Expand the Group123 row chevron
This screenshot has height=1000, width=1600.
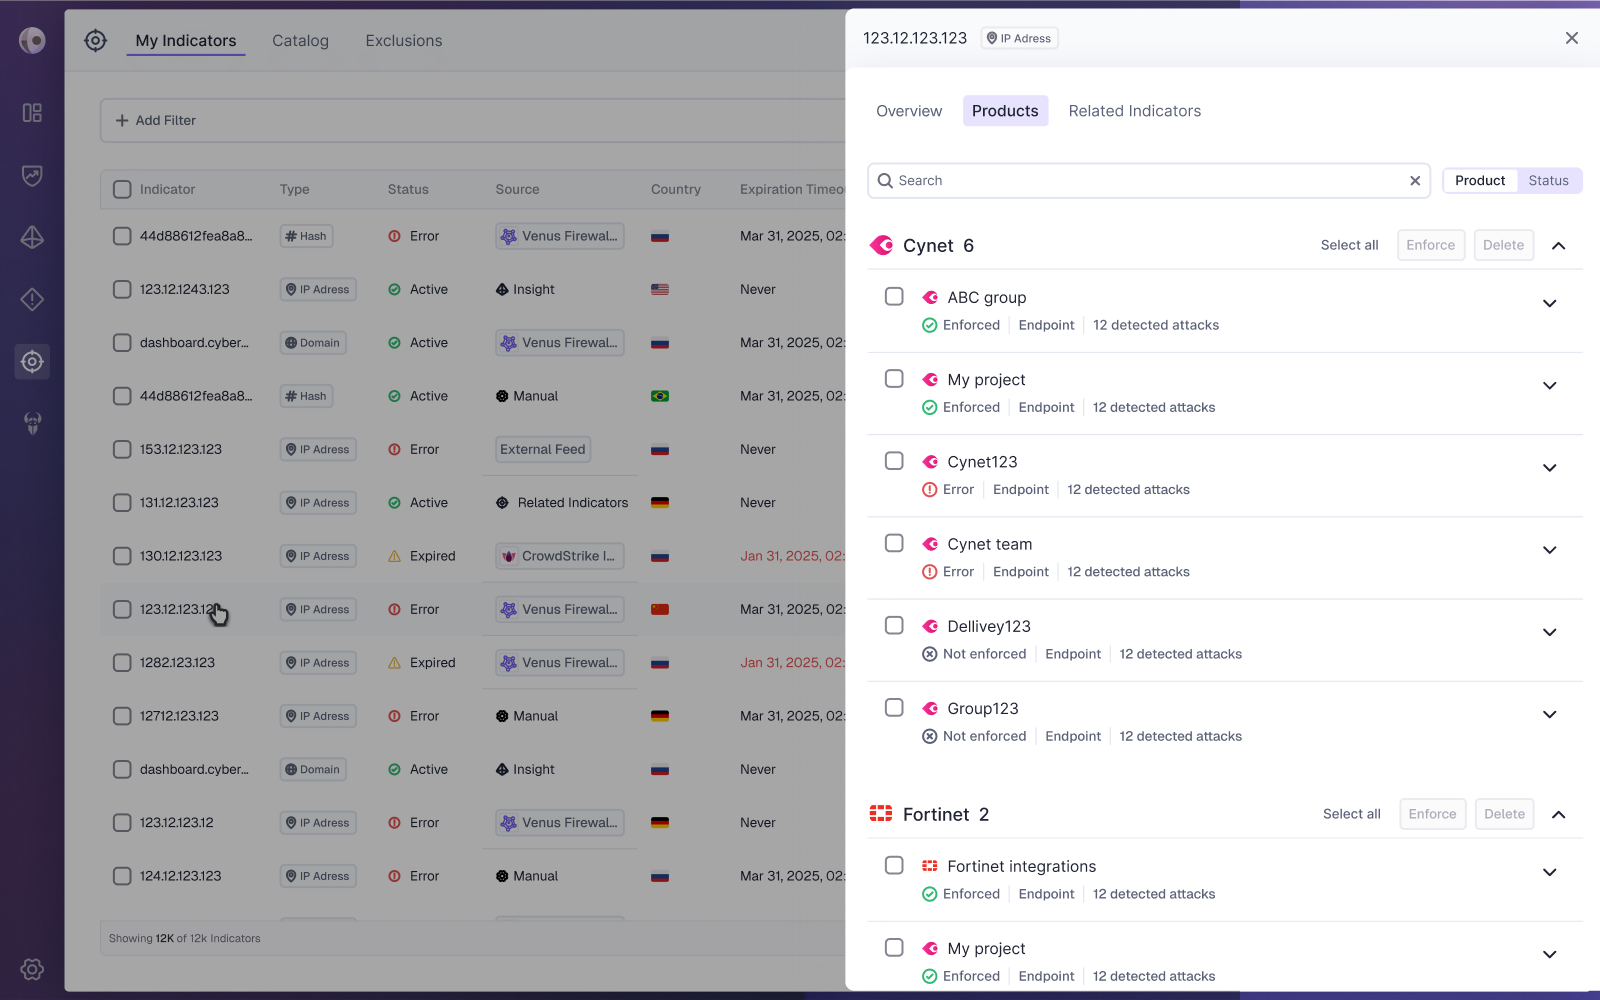click(1549, 715)
